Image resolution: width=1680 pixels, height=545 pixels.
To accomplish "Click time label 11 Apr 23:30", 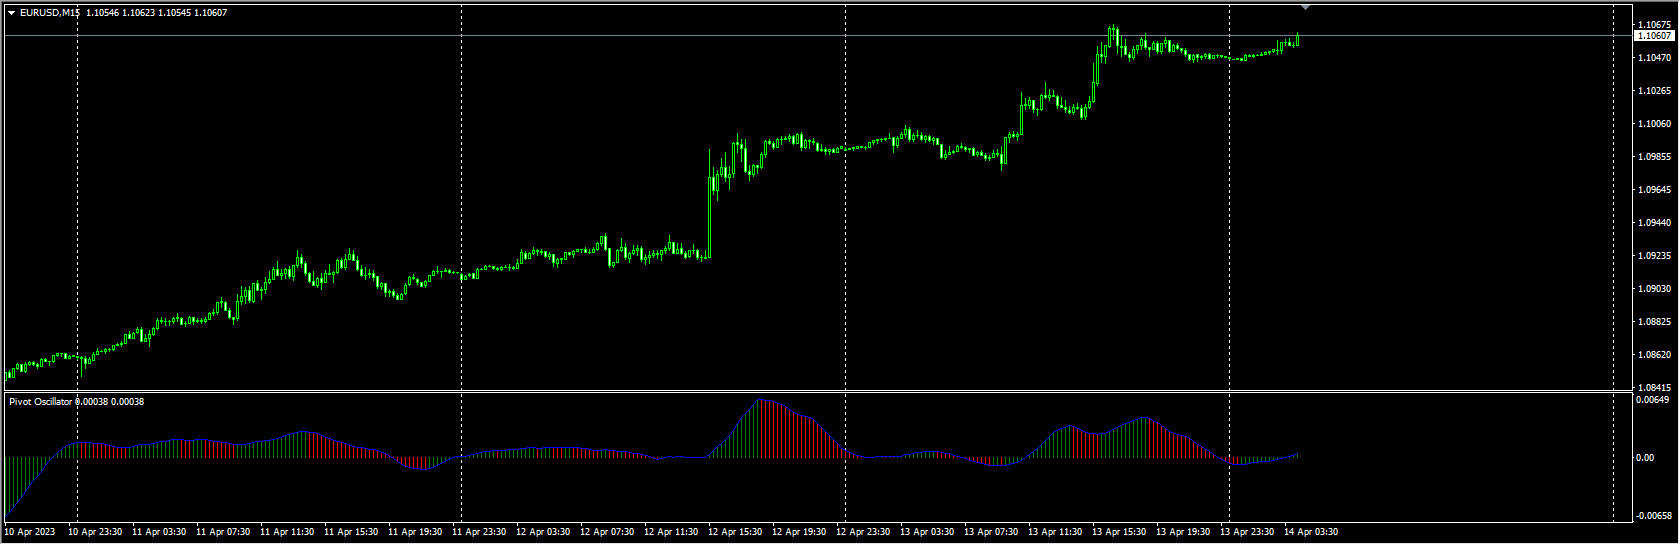I will pyautogui.click(x=479, y=532).
